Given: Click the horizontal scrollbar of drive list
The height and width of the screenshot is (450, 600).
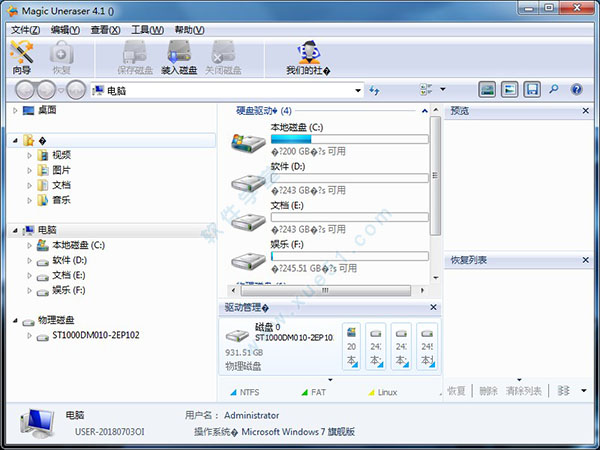Looking at the screenshot, I should (x=328, y=290).
